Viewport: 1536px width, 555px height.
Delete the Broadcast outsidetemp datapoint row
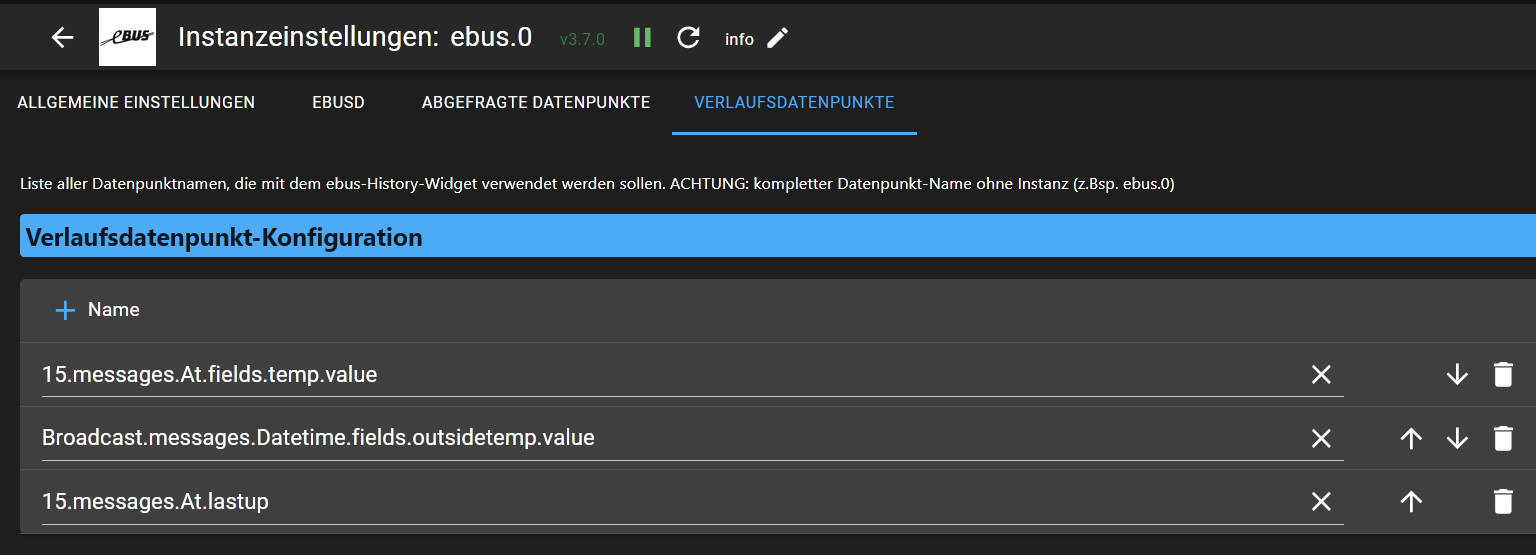1502,438
